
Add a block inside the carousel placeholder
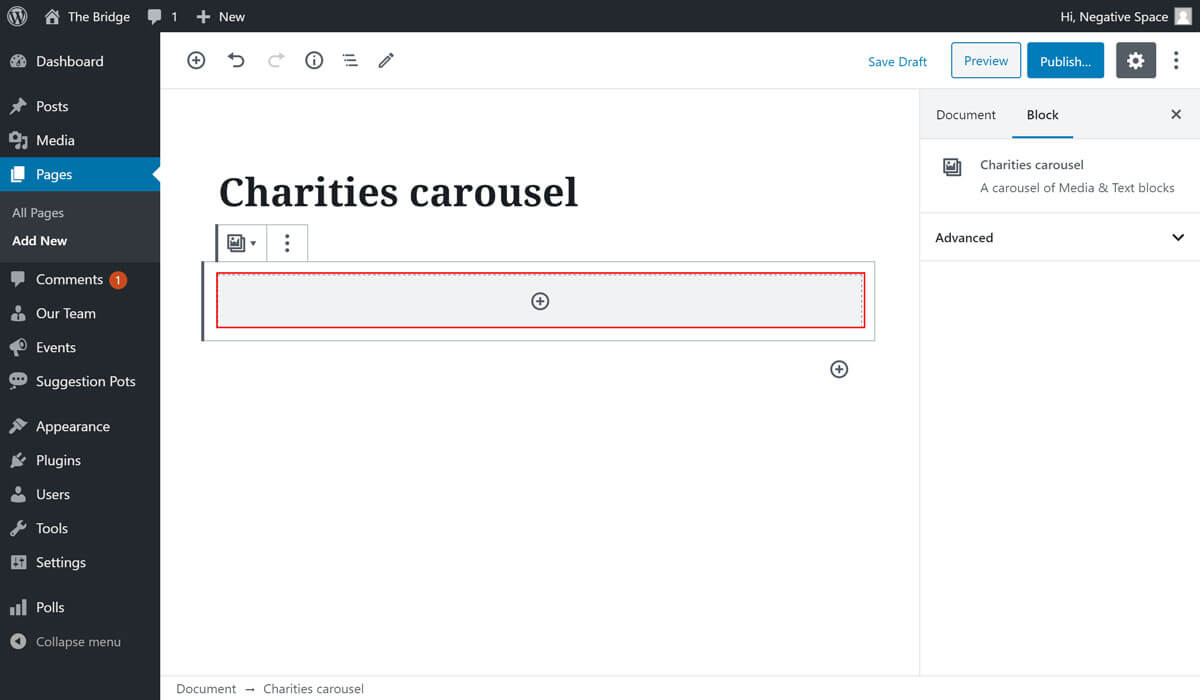540,301
